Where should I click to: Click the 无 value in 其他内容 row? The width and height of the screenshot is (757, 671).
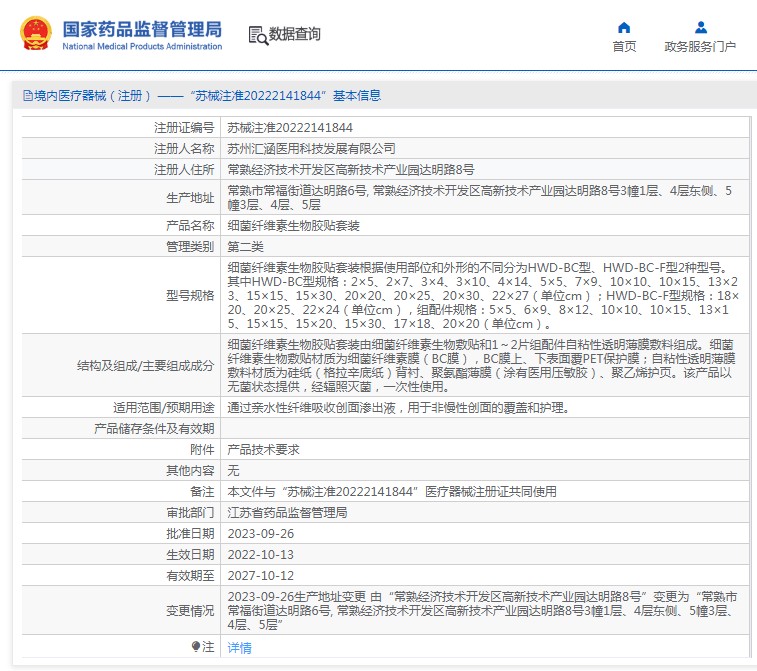click(x=233, y=470)
